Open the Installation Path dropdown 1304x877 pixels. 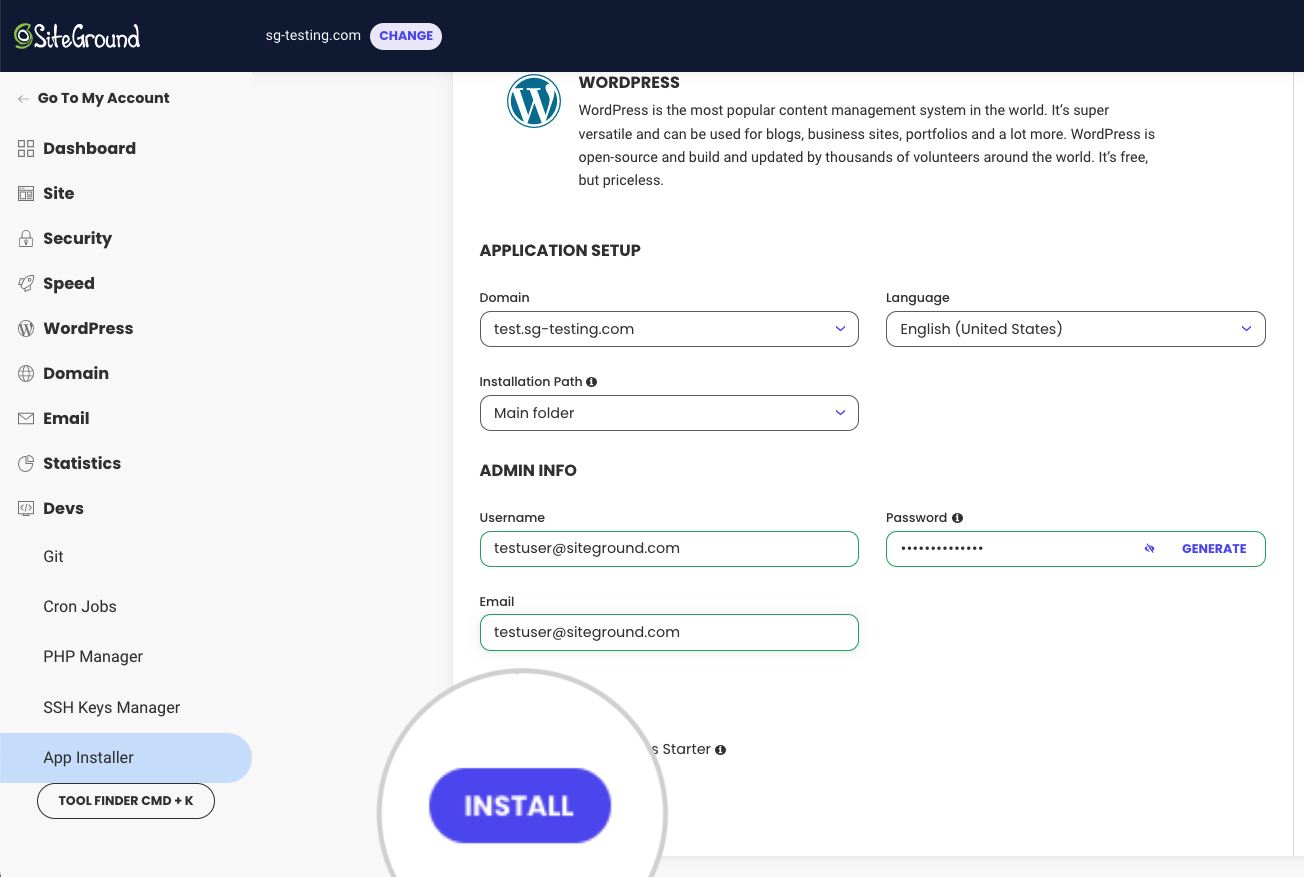pos(669,413)
